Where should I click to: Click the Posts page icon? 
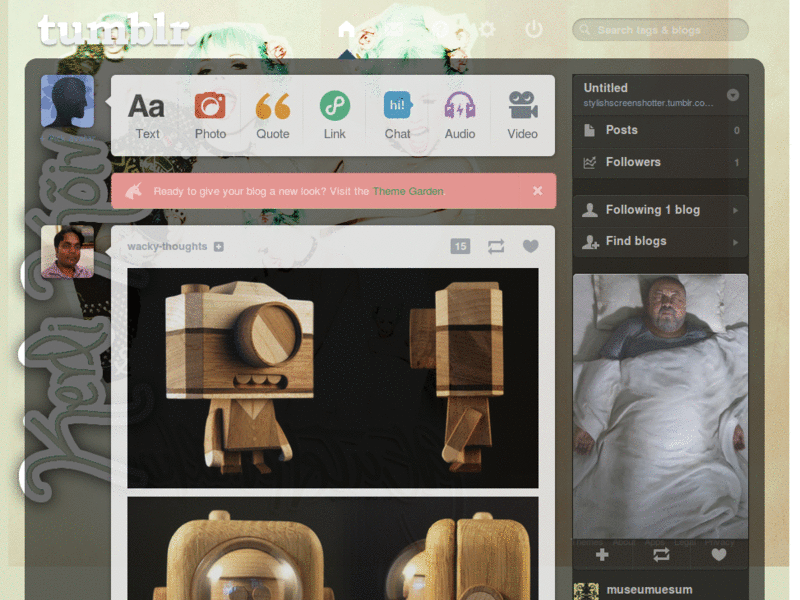[x=589, y=130]
